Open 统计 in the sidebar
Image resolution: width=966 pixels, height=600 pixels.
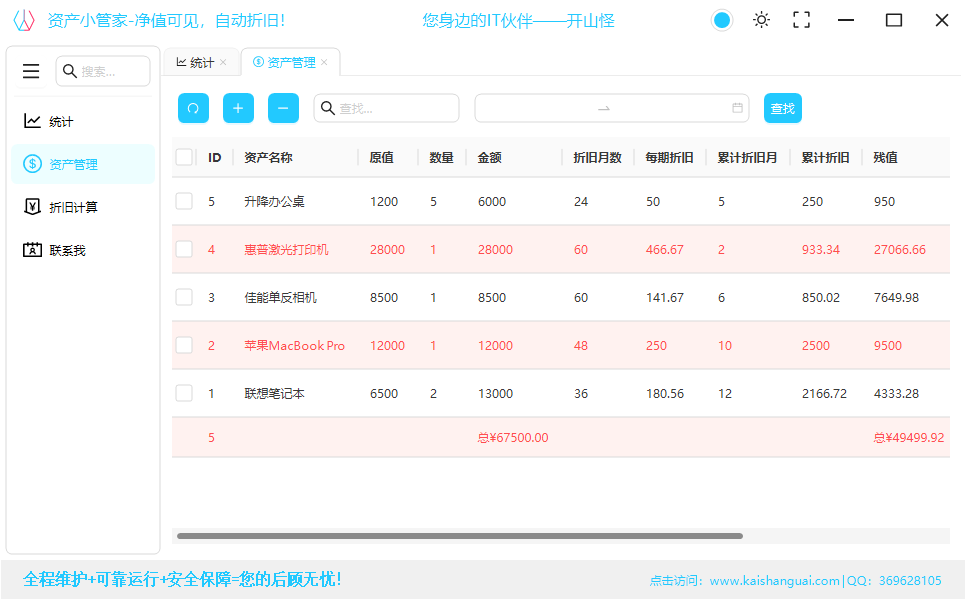coord(83,121)
